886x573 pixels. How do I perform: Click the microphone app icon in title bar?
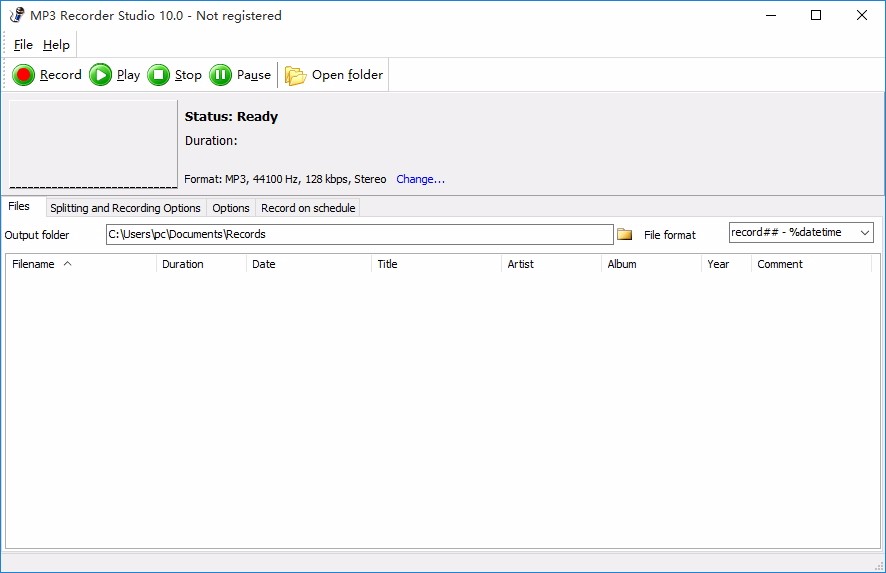(16, 15)
